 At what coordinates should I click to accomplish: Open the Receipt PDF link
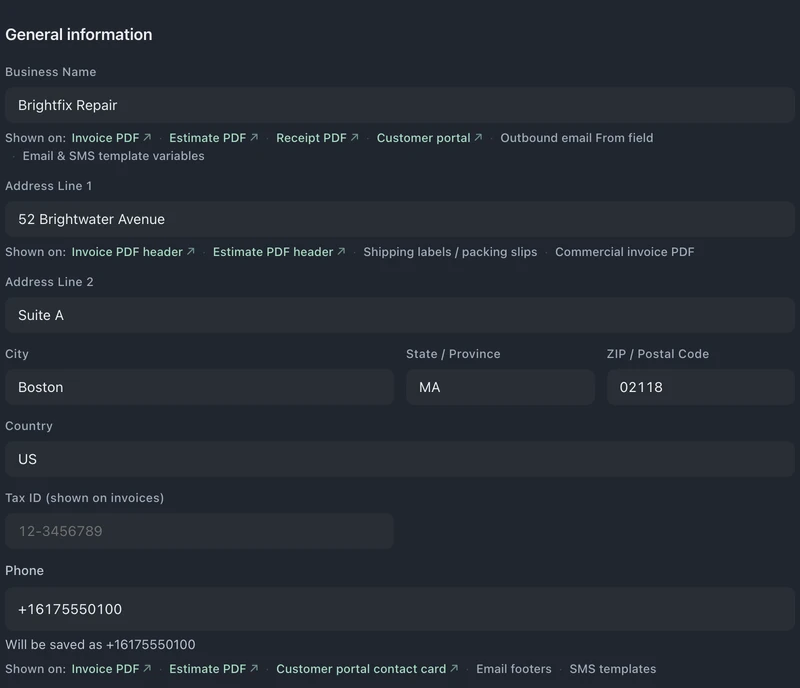click(317, 138)
